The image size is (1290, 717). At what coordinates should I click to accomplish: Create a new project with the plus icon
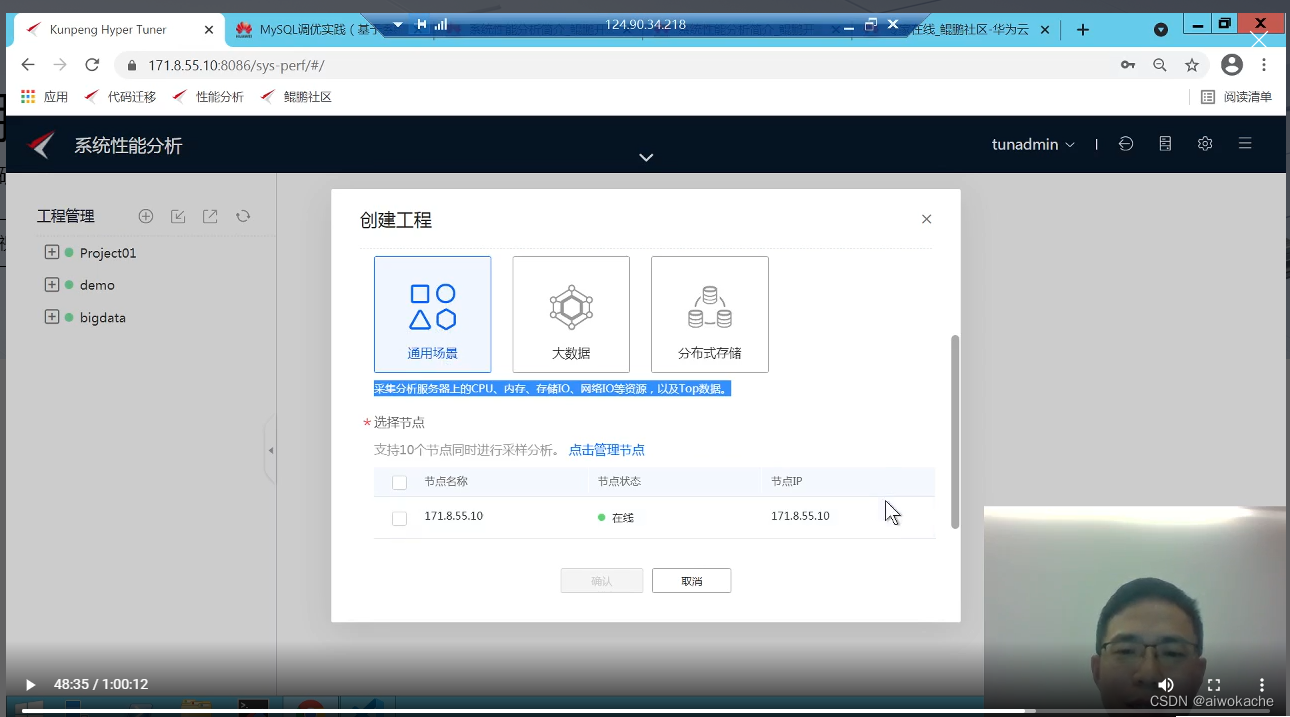point(146,215)
